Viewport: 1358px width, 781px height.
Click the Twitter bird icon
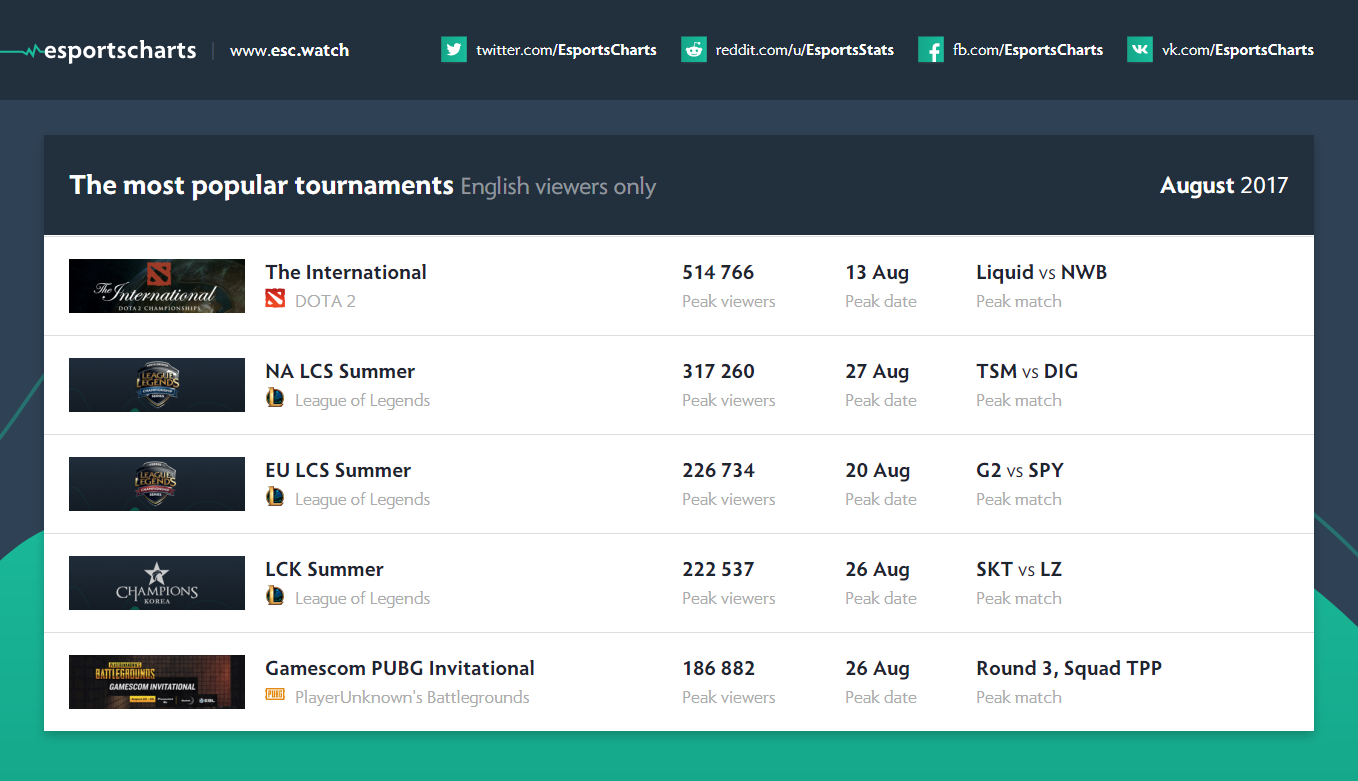(x=454, y=49)
